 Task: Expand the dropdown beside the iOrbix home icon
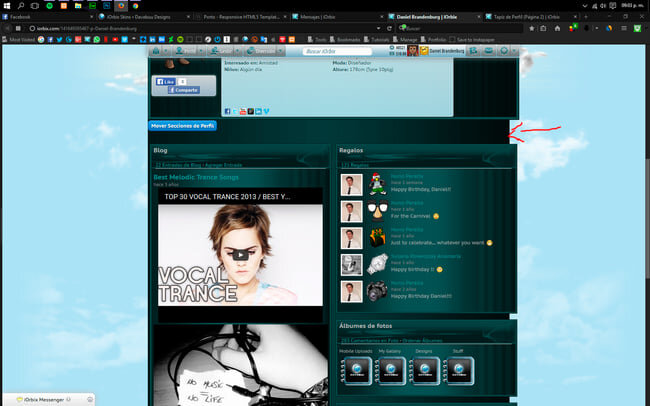[x=166, y=51]
